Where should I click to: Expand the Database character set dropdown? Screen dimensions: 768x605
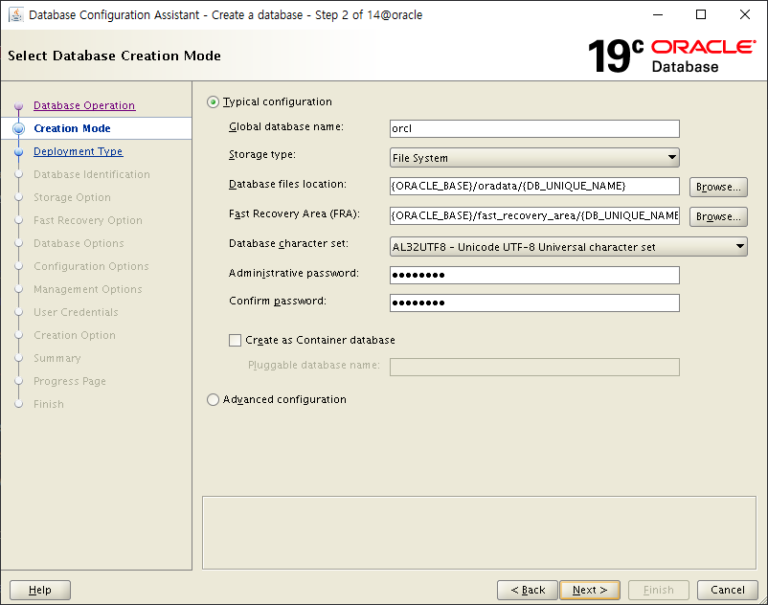coord(568,247)
